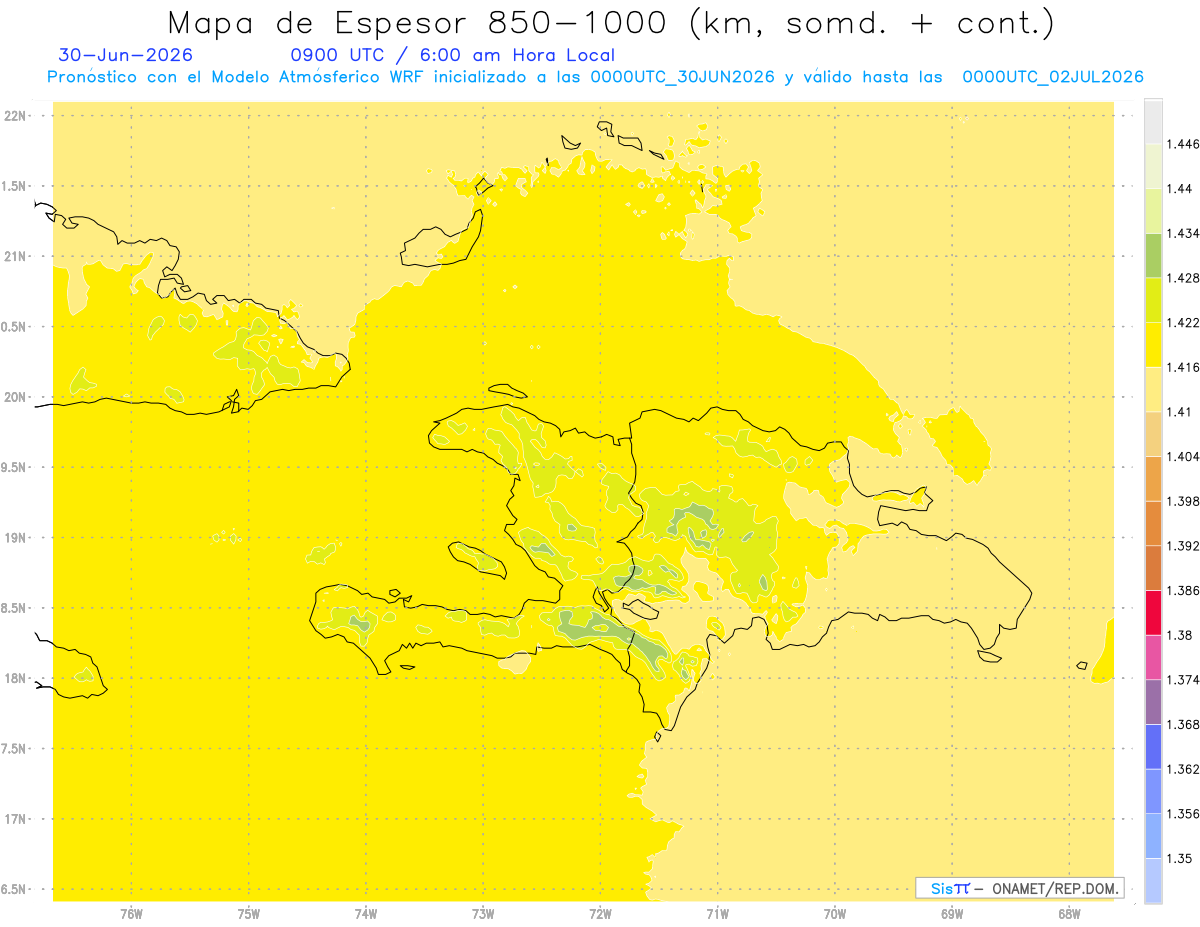Click the longitude label '68W'
The width and height of the screenshot is (1200, 927).
pos(1069,913)
